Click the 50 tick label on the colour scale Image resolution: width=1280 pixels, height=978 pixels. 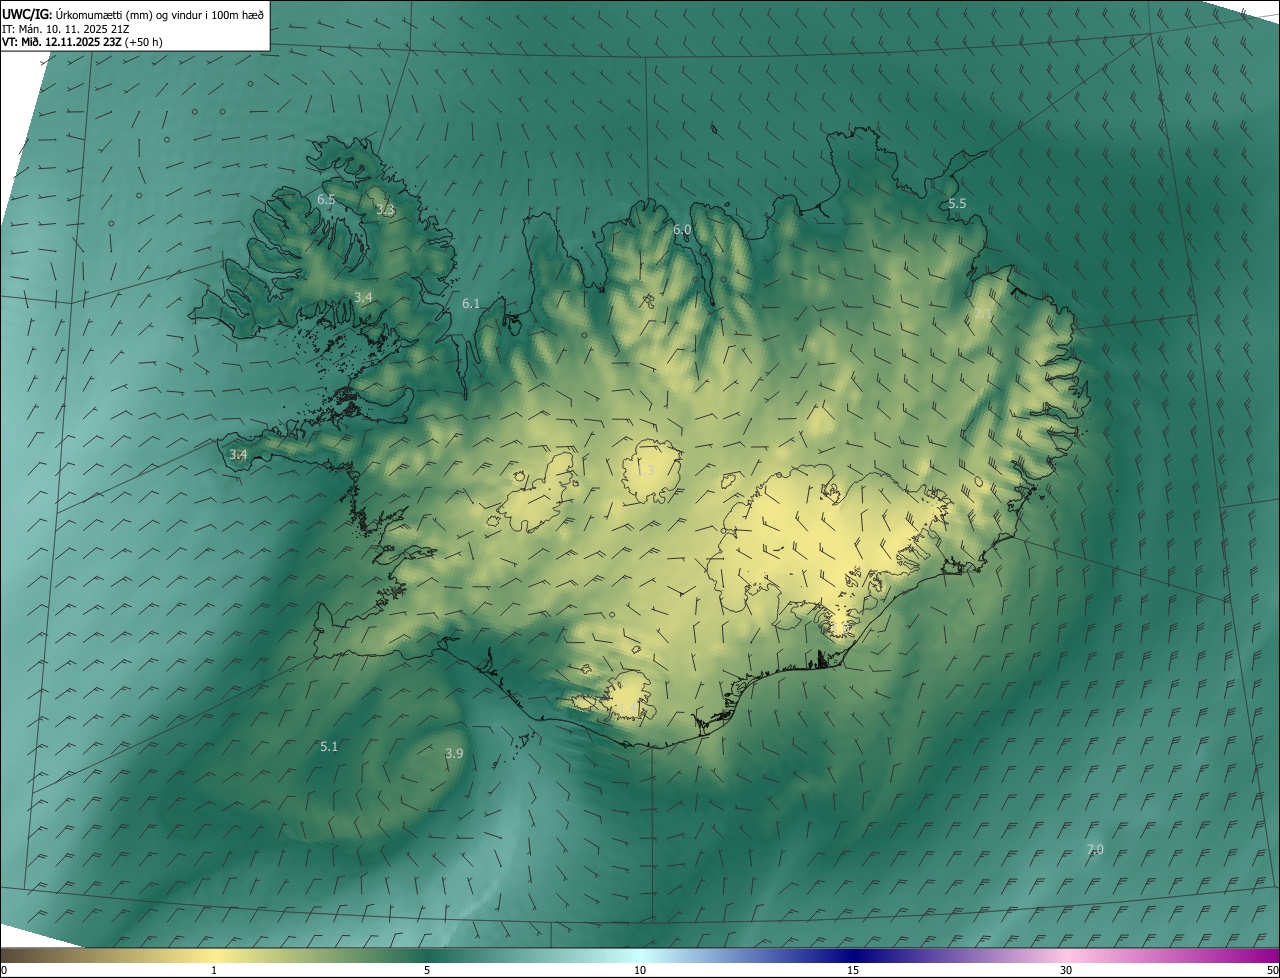(x=1272, y=970)
